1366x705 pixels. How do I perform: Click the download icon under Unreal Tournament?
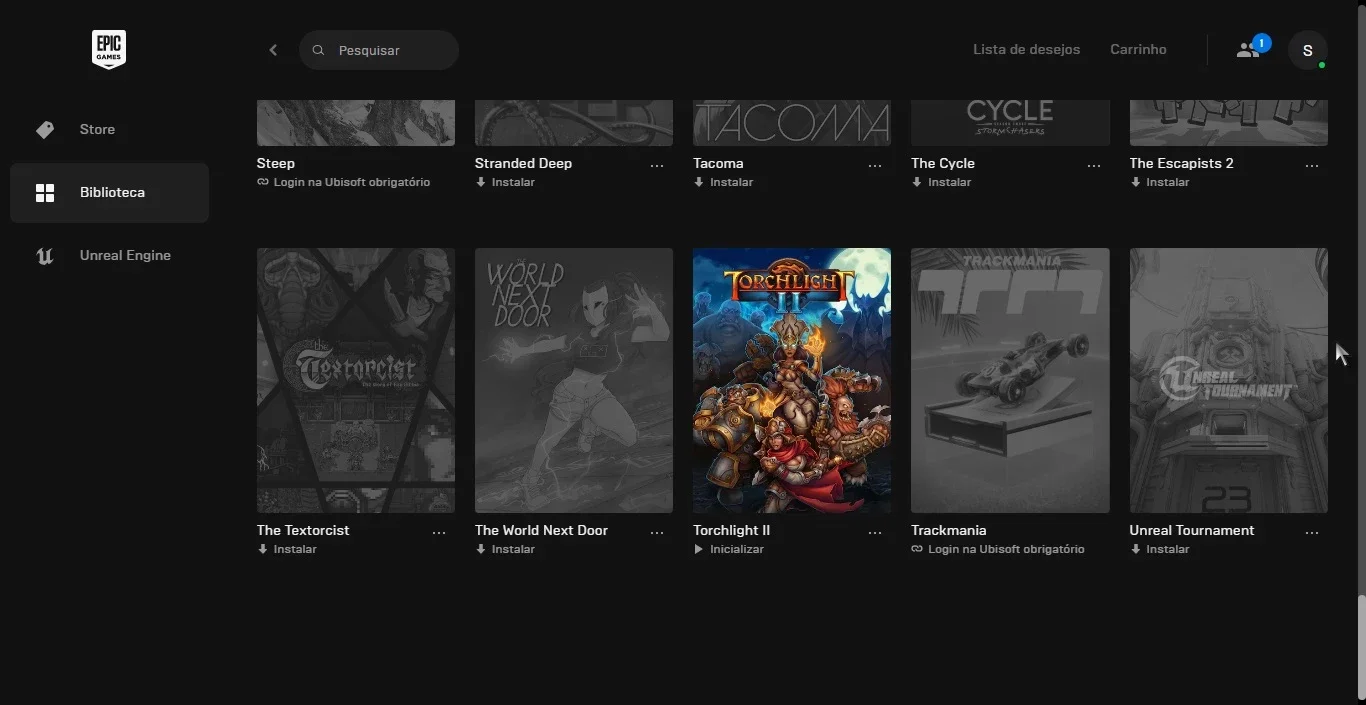click(x=1135, y=549)
